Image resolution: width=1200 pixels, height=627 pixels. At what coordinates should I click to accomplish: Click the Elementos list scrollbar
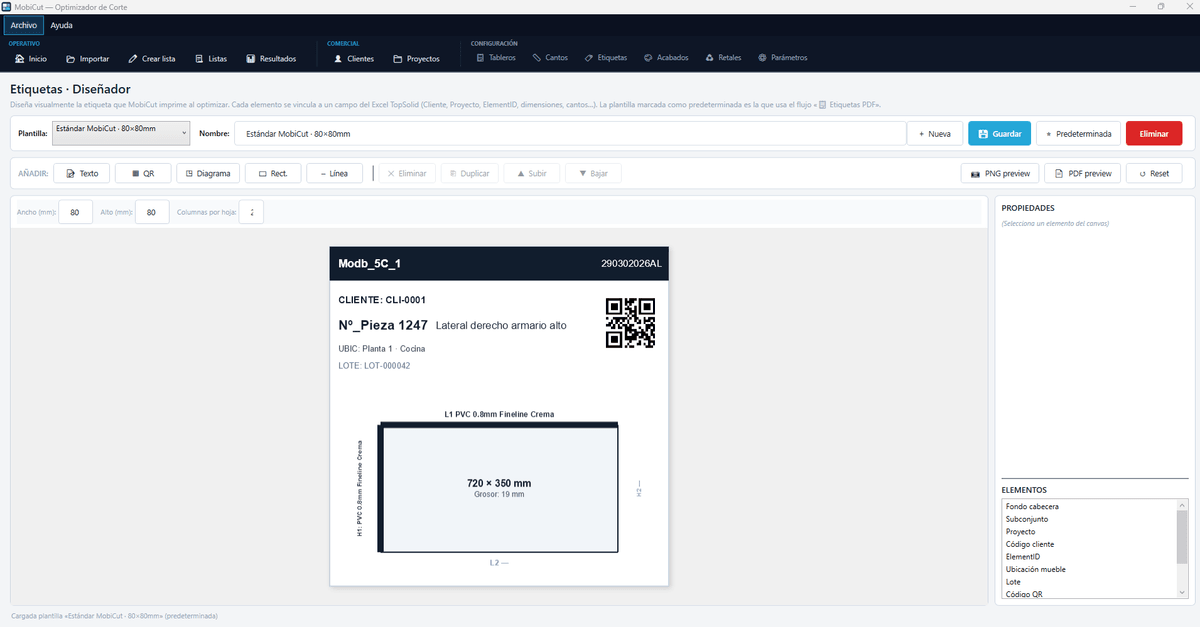coord(1182,548)
